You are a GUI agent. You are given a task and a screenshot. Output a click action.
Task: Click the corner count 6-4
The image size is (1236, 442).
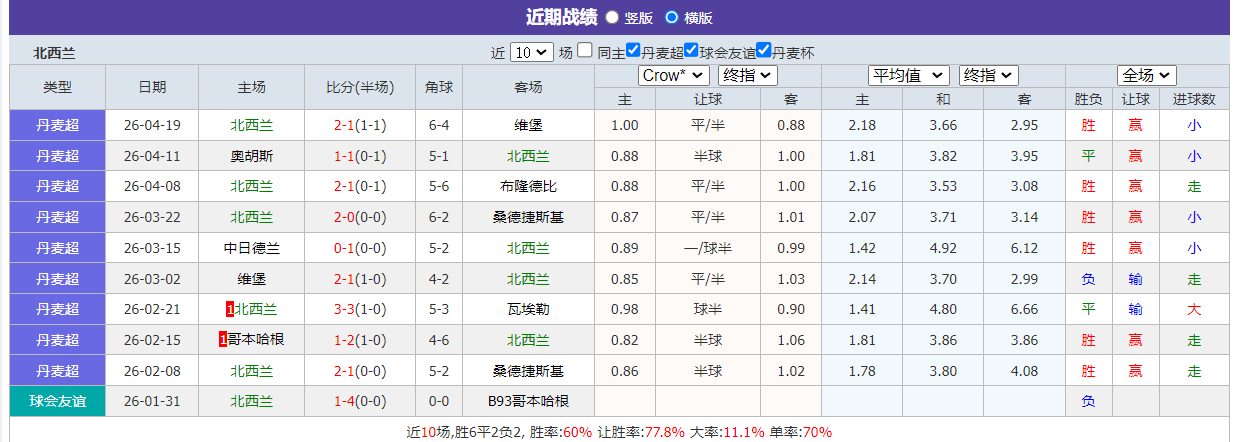coord(439,125)
